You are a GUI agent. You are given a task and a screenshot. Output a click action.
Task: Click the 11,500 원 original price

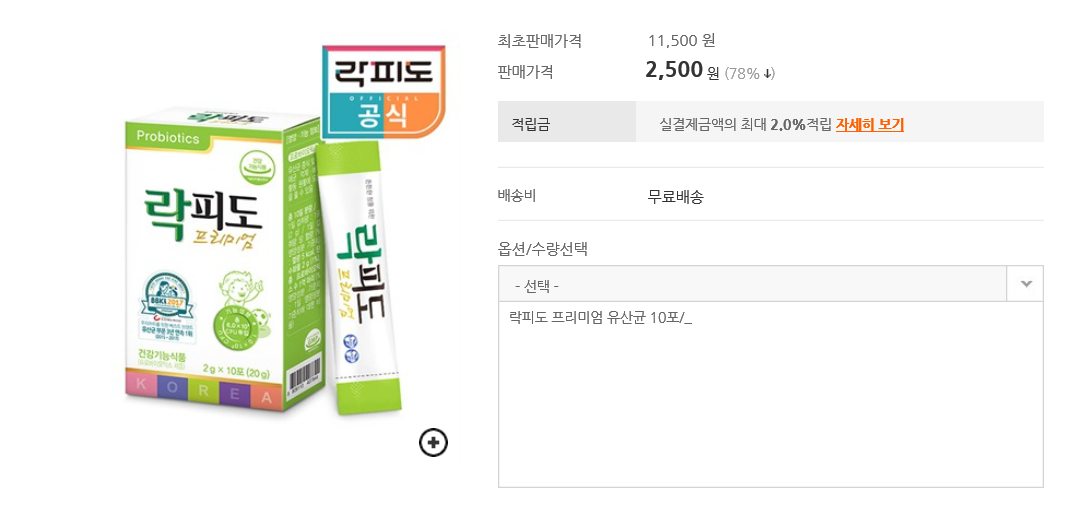click(x=681, y=41)
